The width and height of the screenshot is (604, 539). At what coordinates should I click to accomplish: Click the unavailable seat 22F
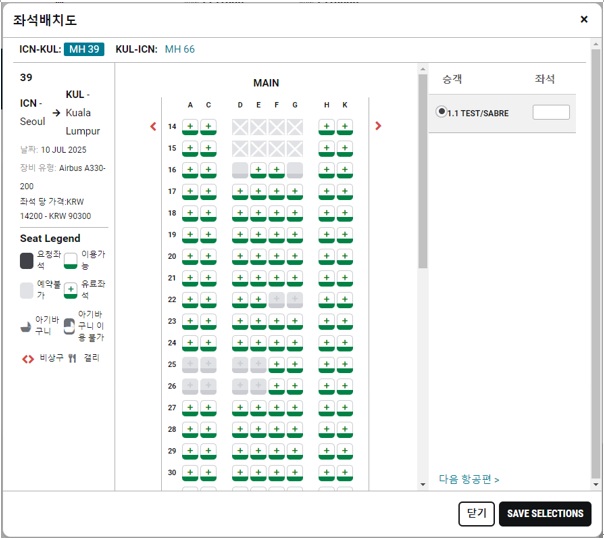click(x=277, y=299)
